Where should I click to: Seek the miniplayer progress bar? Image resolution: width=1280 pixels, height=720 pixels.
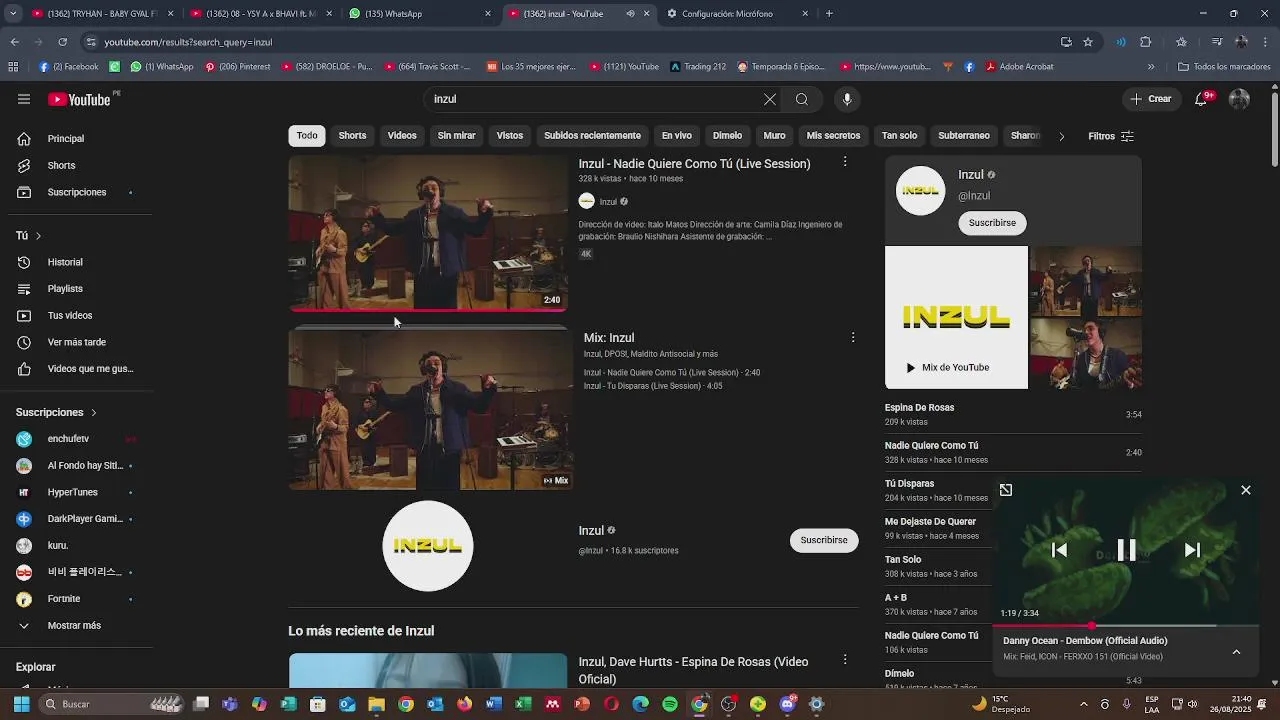(x=1125, y=626)
